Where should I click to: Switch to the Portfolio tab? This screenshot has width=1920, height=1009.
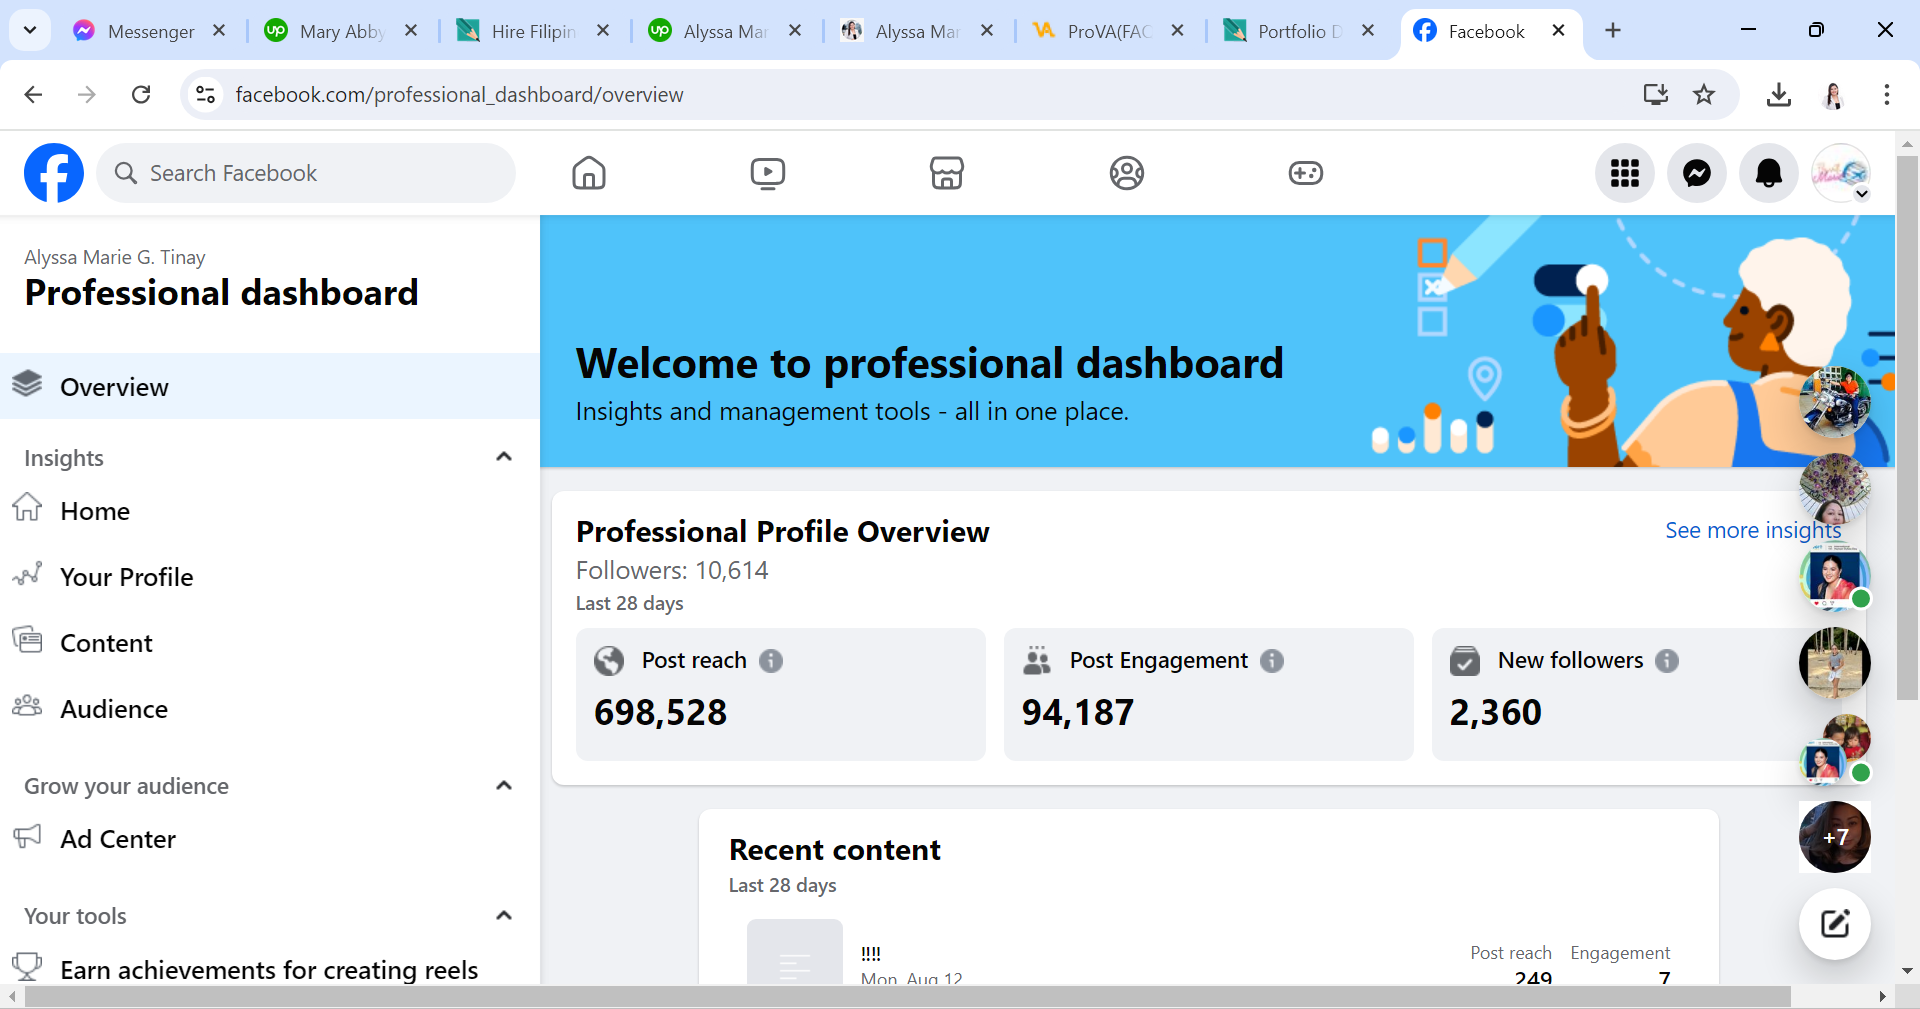(1285, 31)
